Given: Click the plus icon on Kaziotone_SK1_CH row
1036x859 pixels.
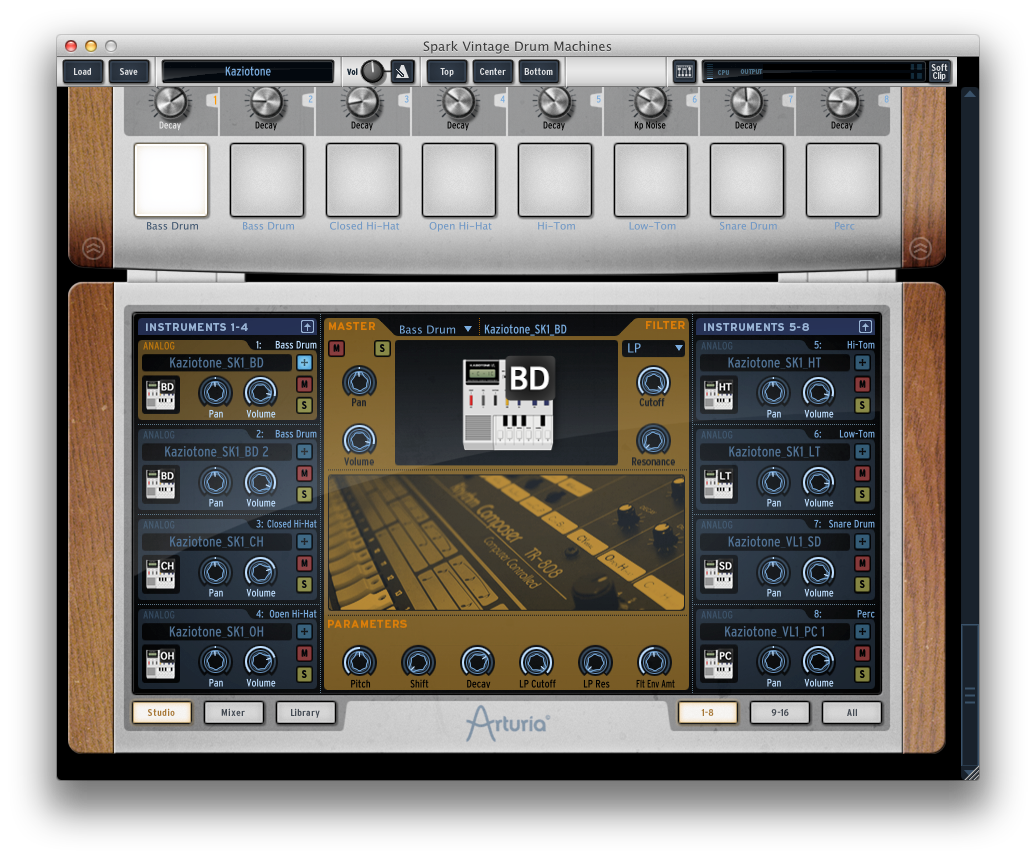Looking at the screenshot, I should 304,541.
